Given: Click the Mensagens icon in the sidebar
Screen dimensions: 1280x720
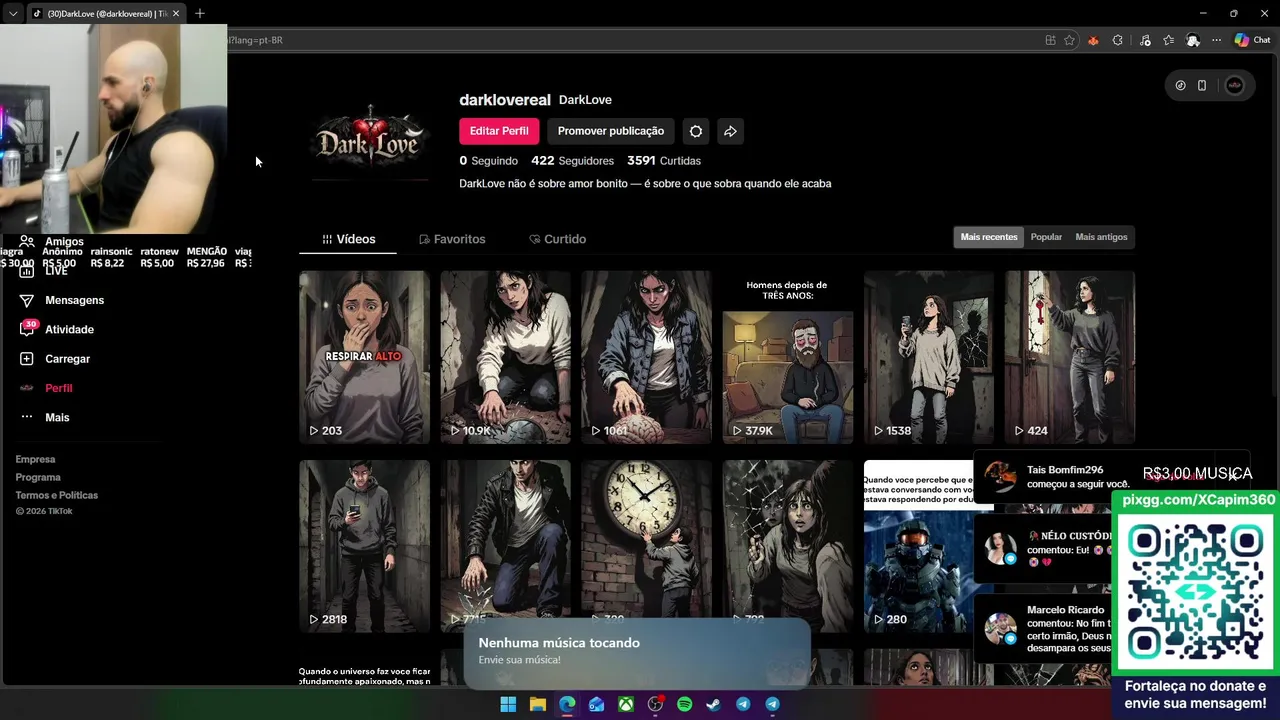Looking at the screenshot, I should pos(27,300).
